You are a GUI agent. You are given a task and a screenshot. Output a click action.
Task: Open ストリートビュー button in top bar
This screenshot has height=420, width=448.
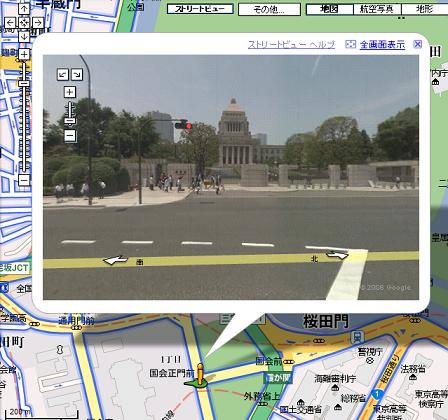pos(200,9)
